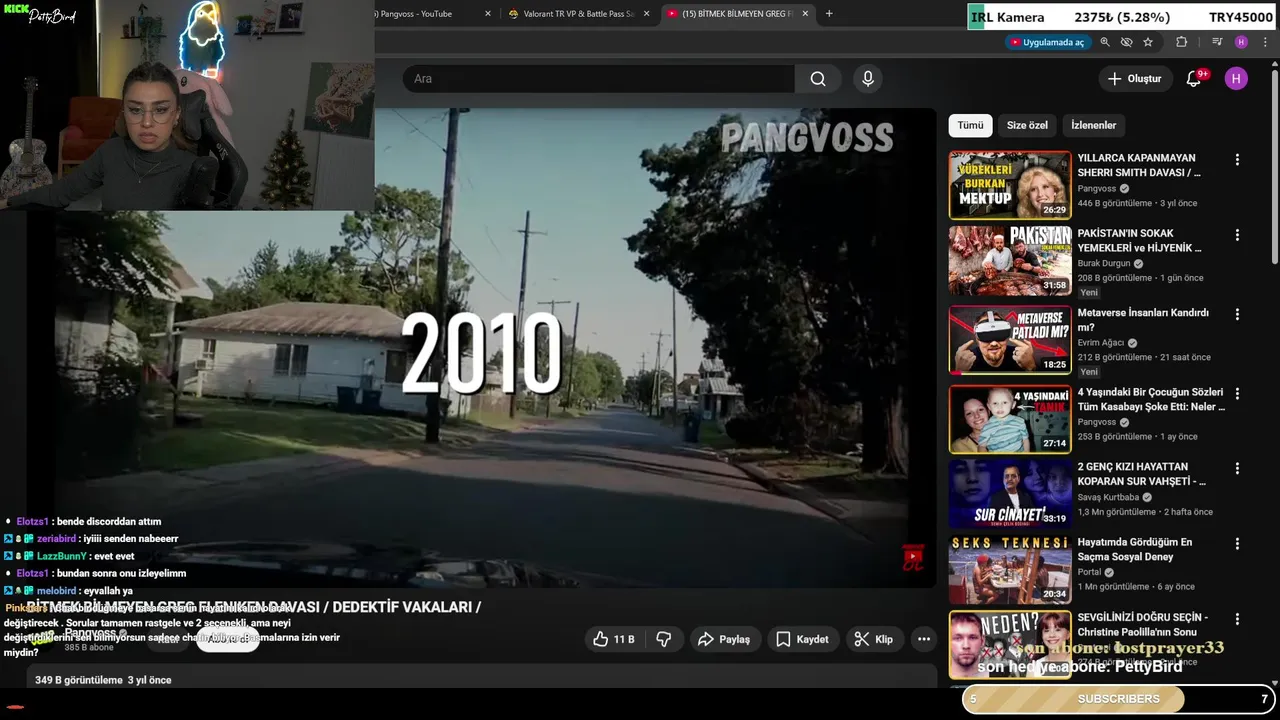The image size is (1280, 720).
Task: Open the purple H account avatar on YouTube
Action: pos(1236,79)
